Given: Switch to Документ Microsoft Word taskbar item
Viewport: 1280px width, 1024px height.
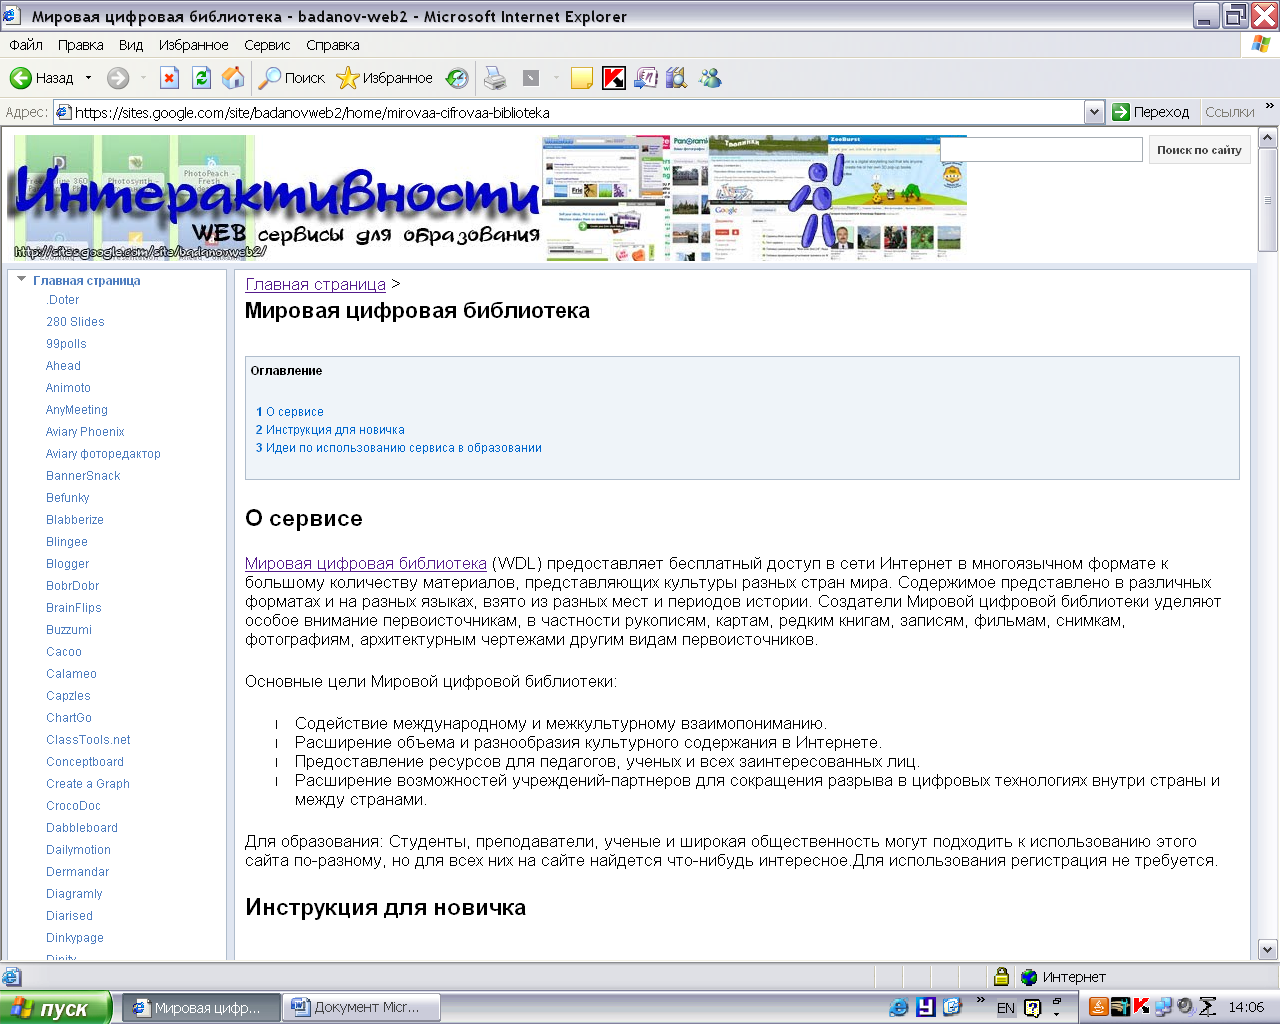Looking at the screenshot, I should tap(362, 1008).
